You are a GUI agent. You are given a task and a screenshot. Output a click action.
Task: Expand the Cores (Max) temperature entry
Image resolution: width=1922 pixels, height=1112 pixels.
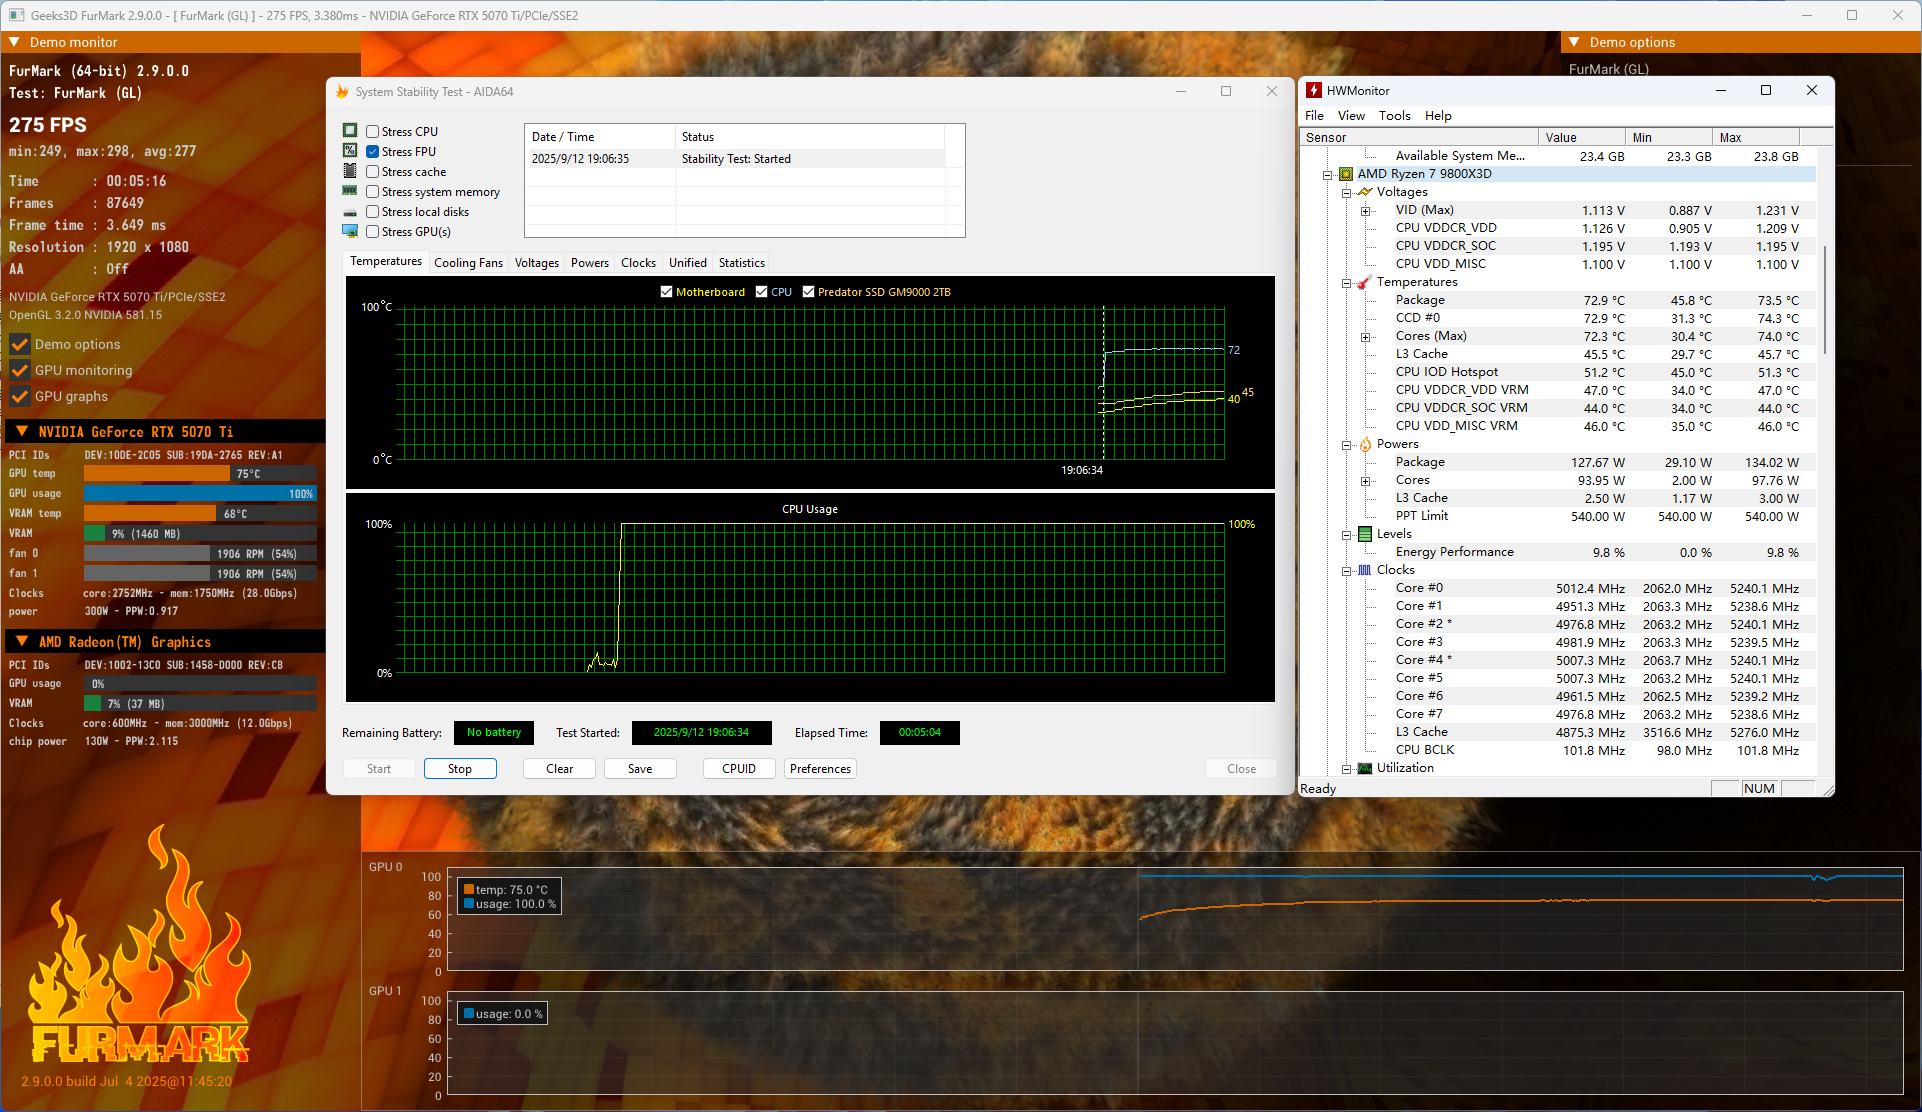click(1365, 337)
